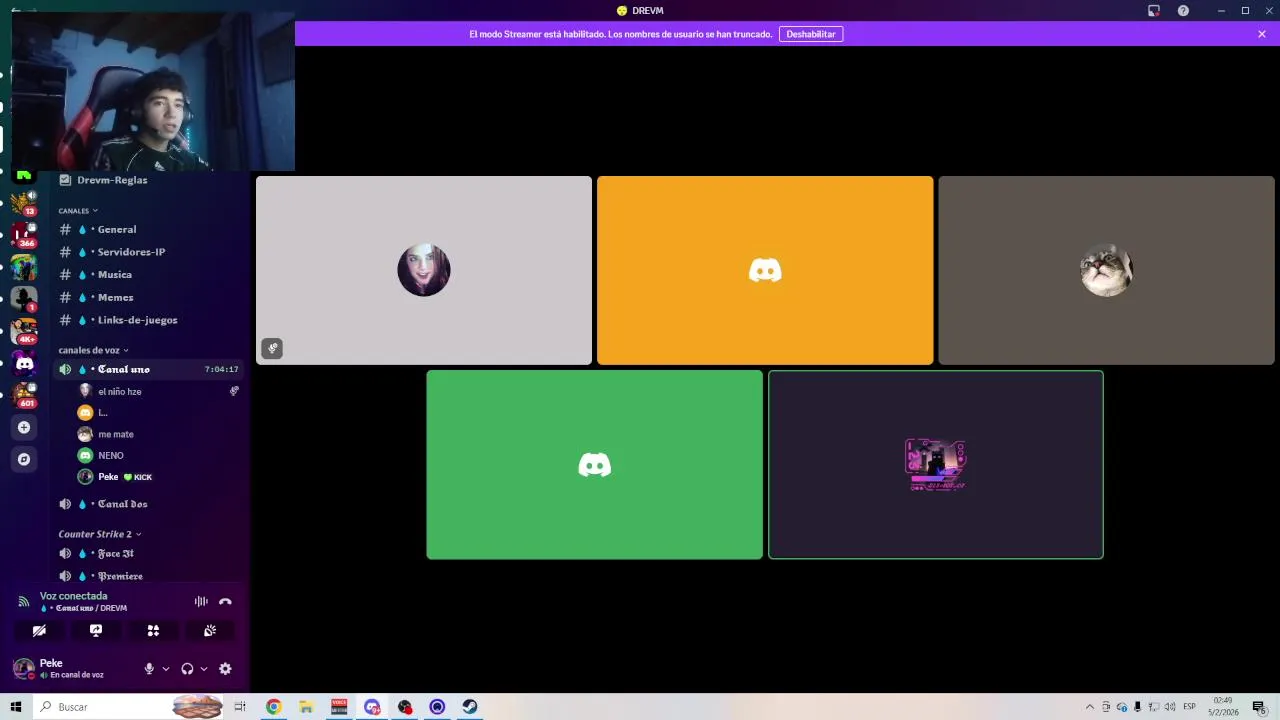1280x720 pixels.
Task: Open server icon with 13 badge
Action: (x=23, y=204)
